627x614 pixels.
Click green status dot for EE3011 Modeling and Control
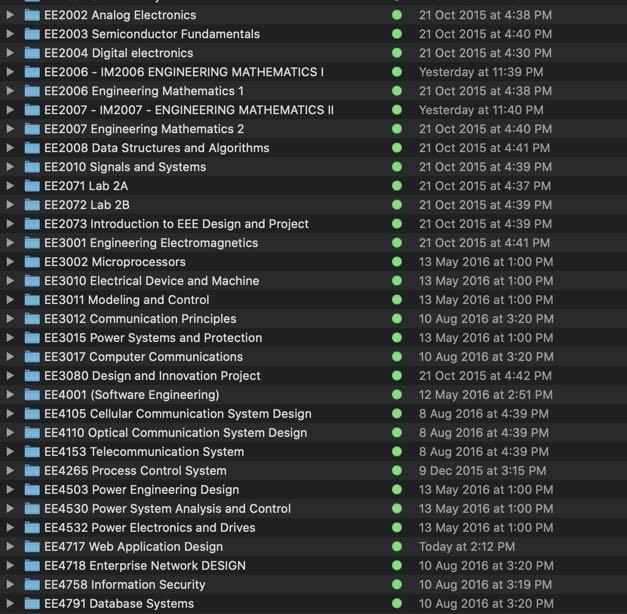(397, 300)
